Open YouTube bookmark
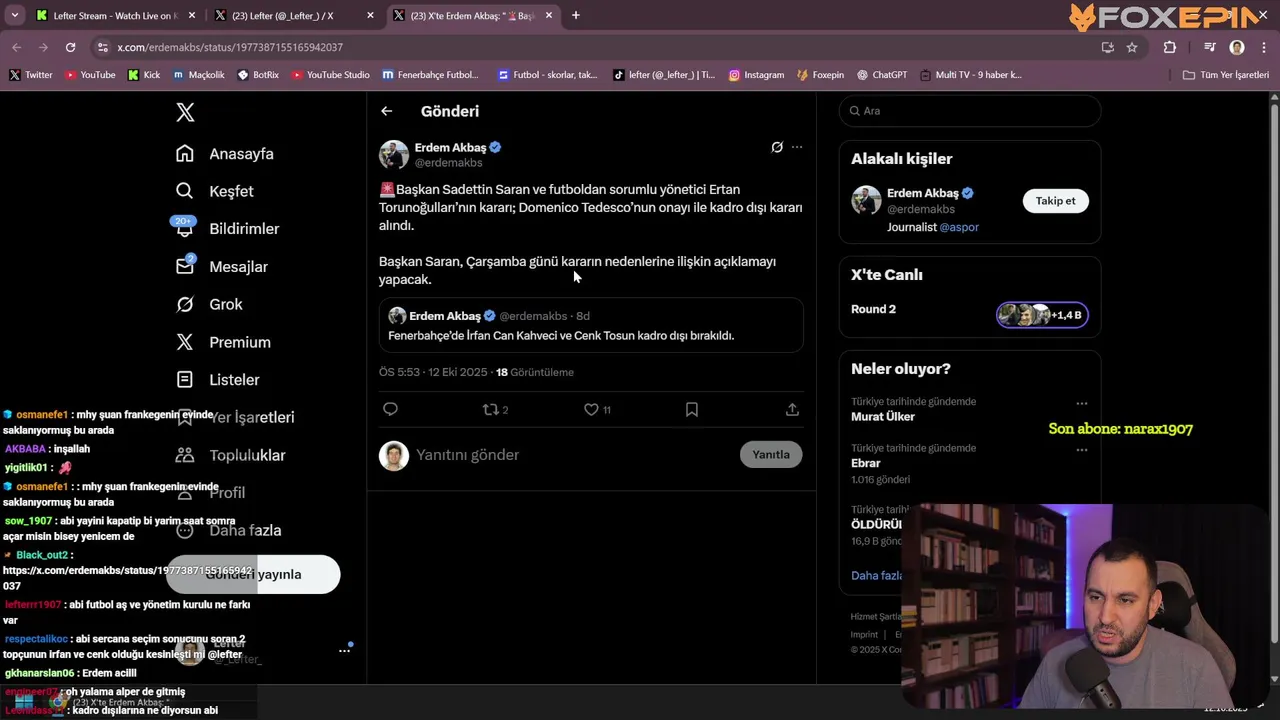1280x720 pixels. [90, 75]
